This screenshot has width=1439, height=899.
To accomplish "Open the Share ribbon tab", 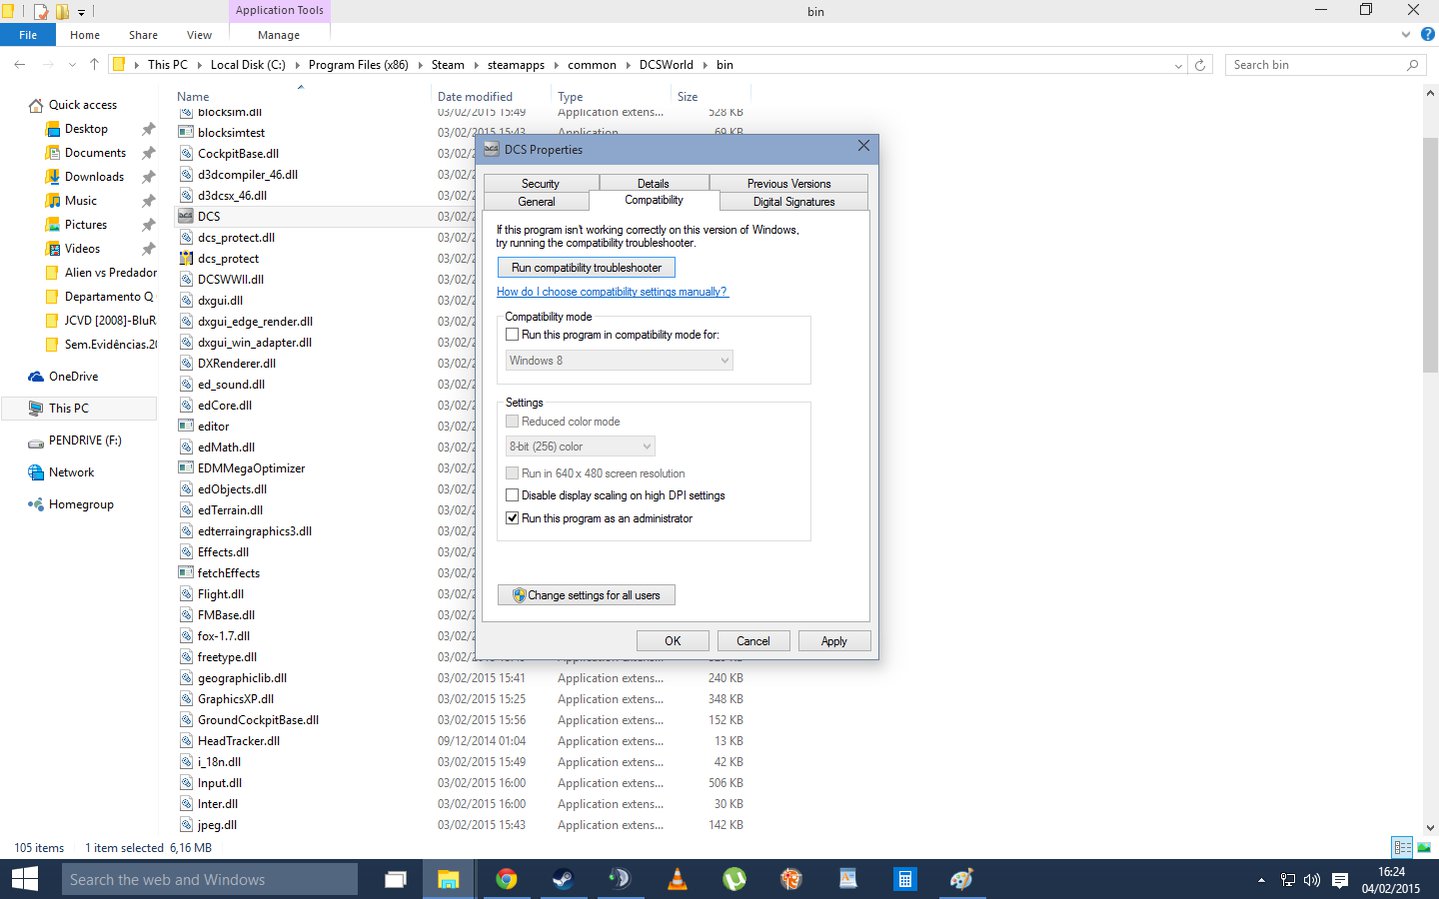I will click(143, 35).
